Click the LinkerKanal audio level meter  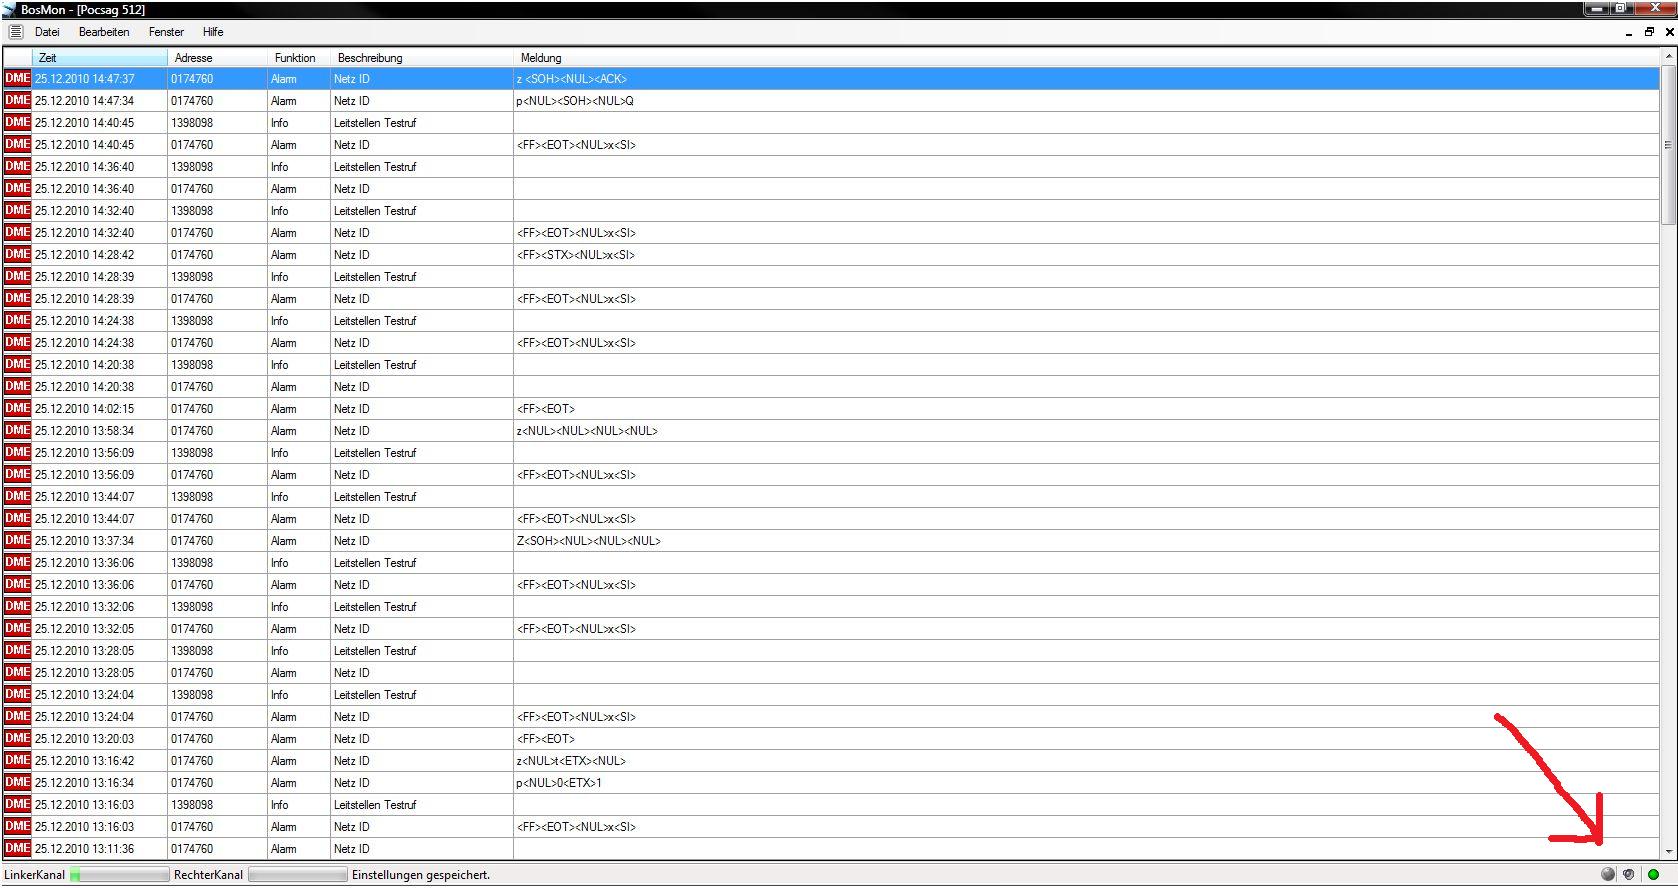[119, 875]
